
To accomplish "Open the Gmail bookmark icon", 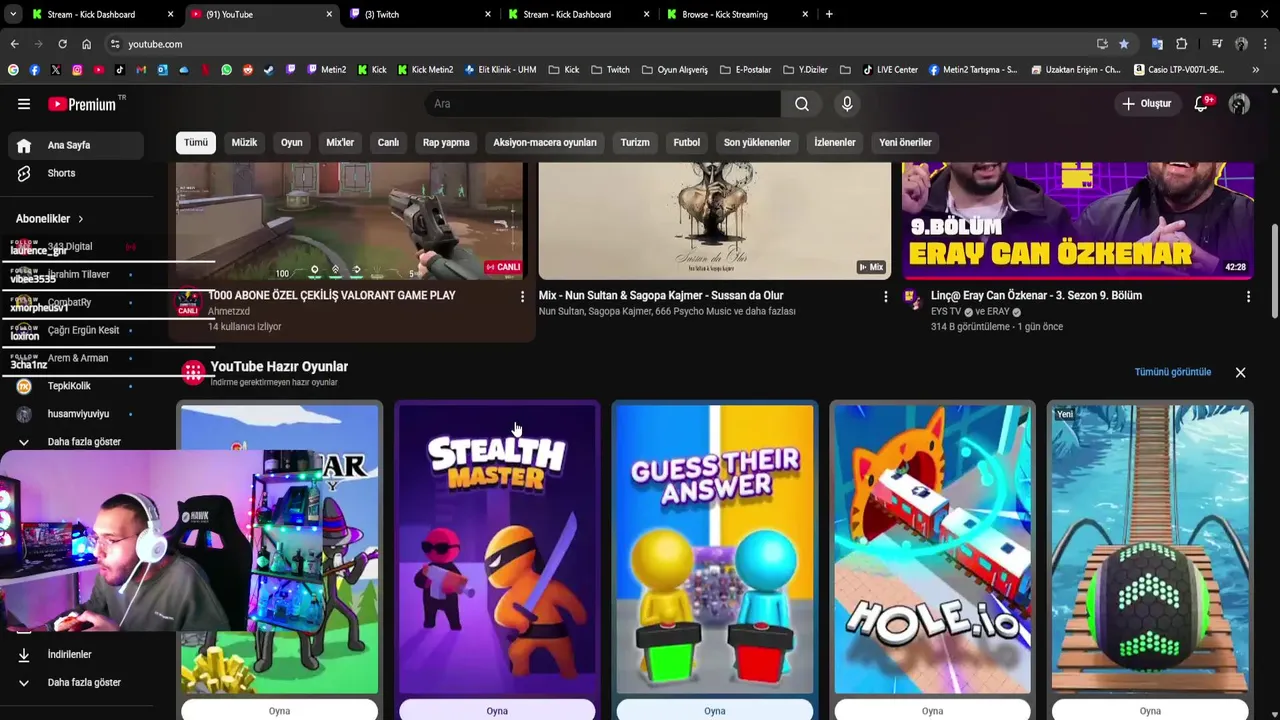I will pos(141,70).
